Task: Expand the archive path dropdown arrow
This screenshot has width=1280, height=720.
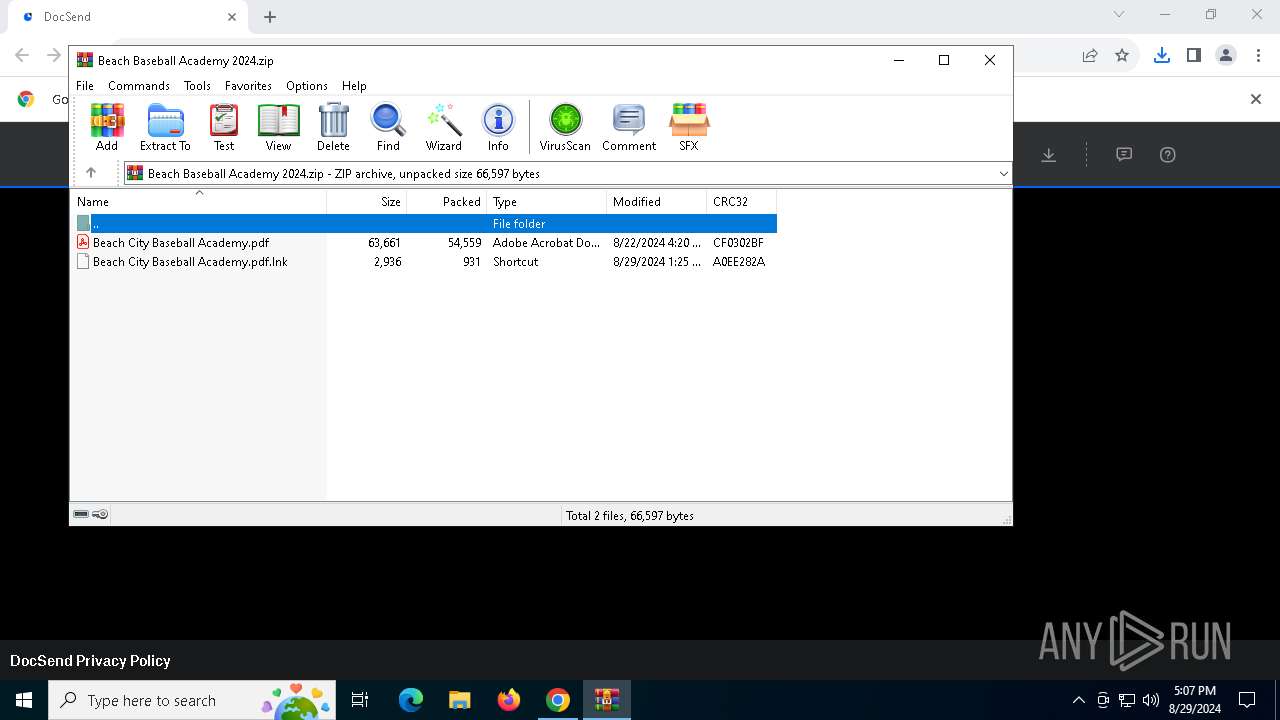Action: (x=1003, y=174)
